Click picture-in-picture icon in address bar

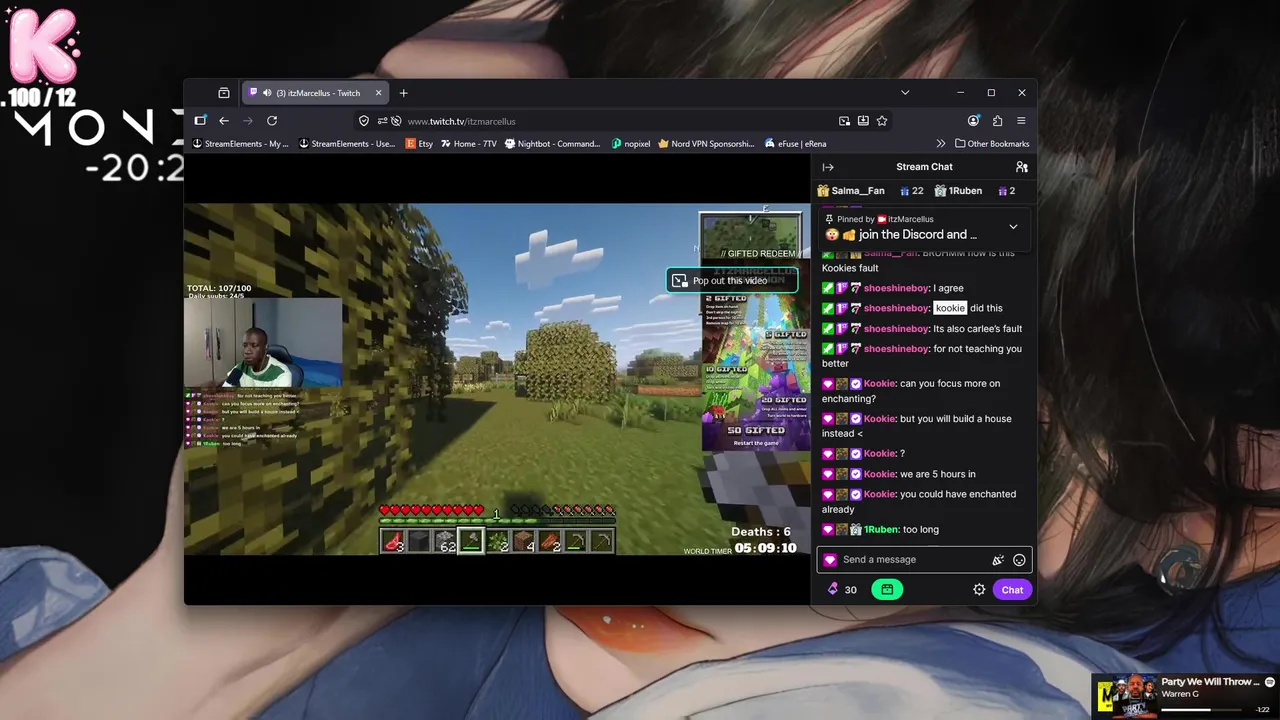[x=844, y=121]
